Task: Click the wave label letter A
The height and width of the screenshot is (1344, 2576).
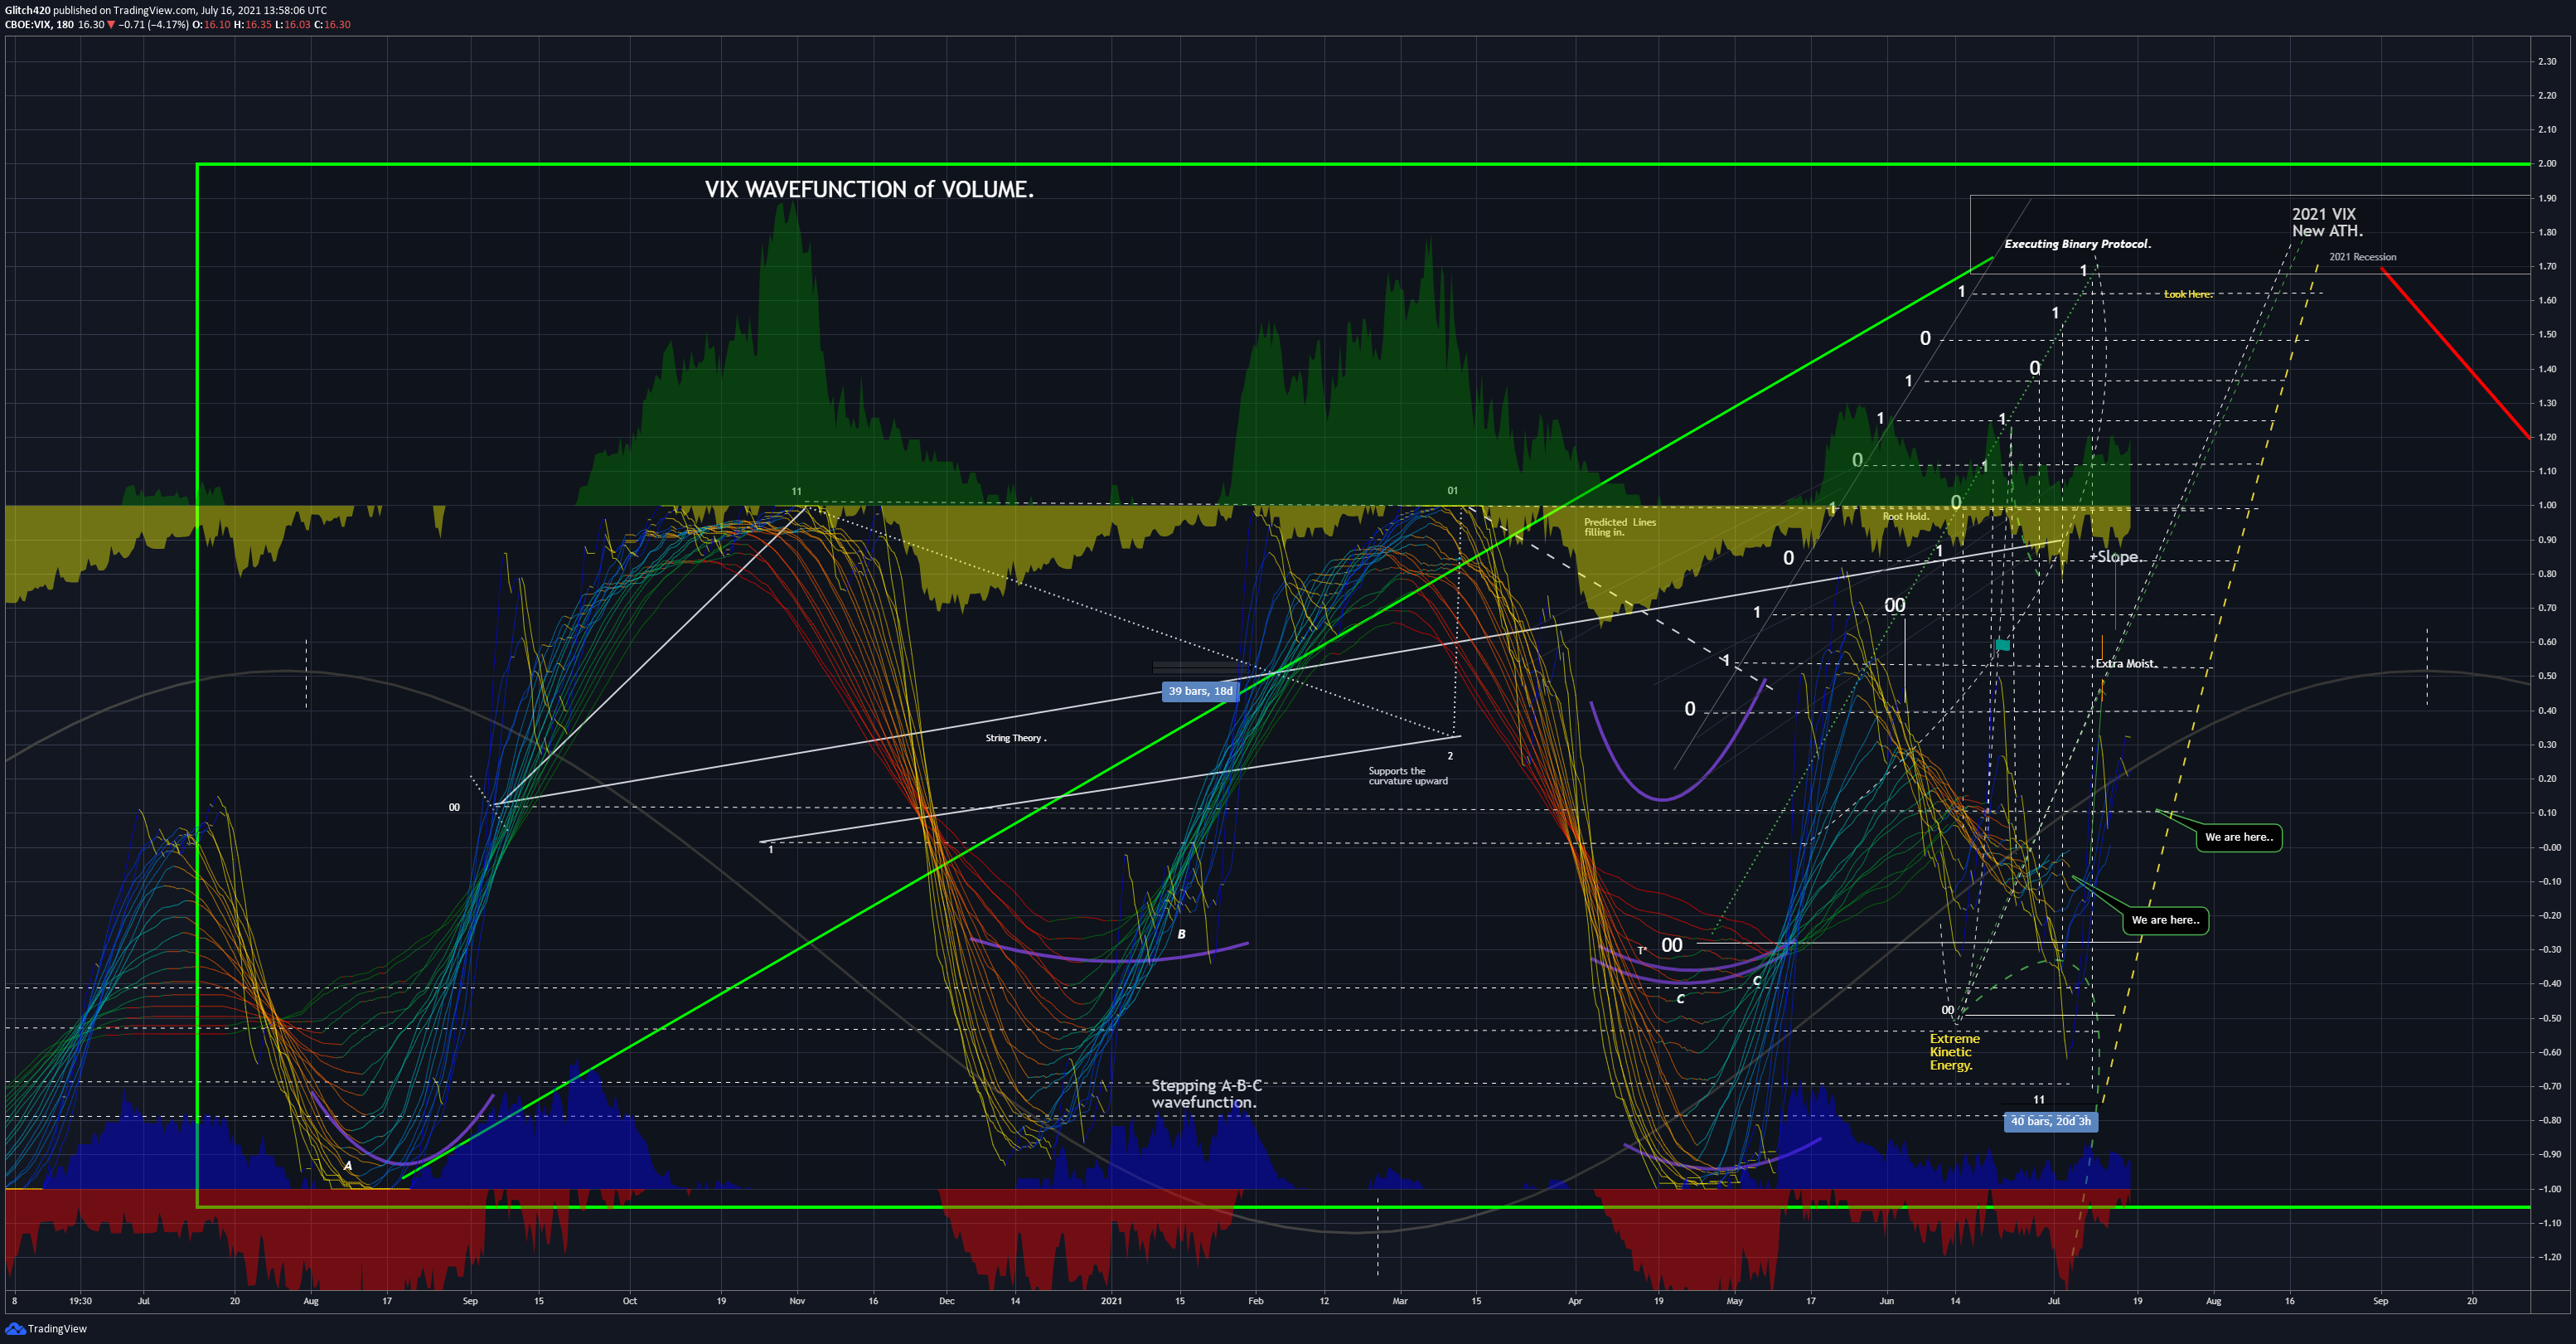Action: [x=348, y=1165]
